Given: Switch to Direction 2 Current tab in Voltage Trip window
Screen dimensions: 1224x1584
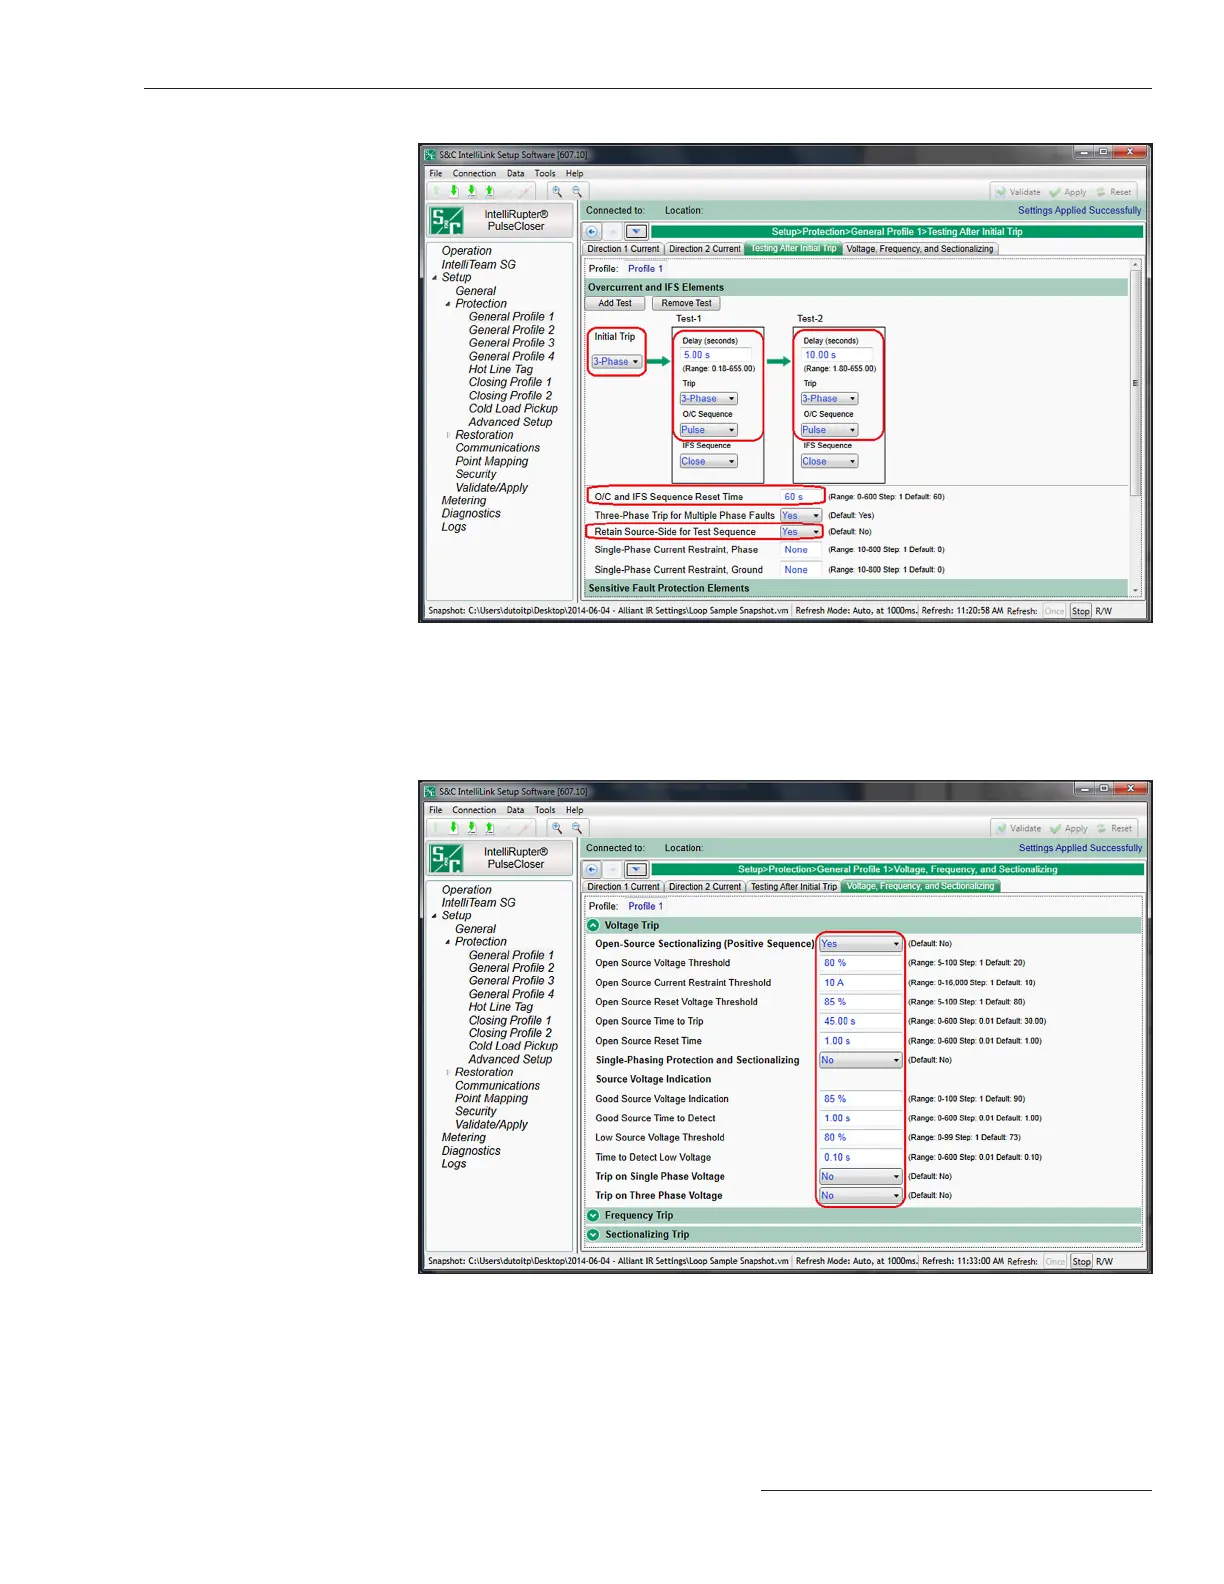Looking at the screenshot, I should pos(705,886).
